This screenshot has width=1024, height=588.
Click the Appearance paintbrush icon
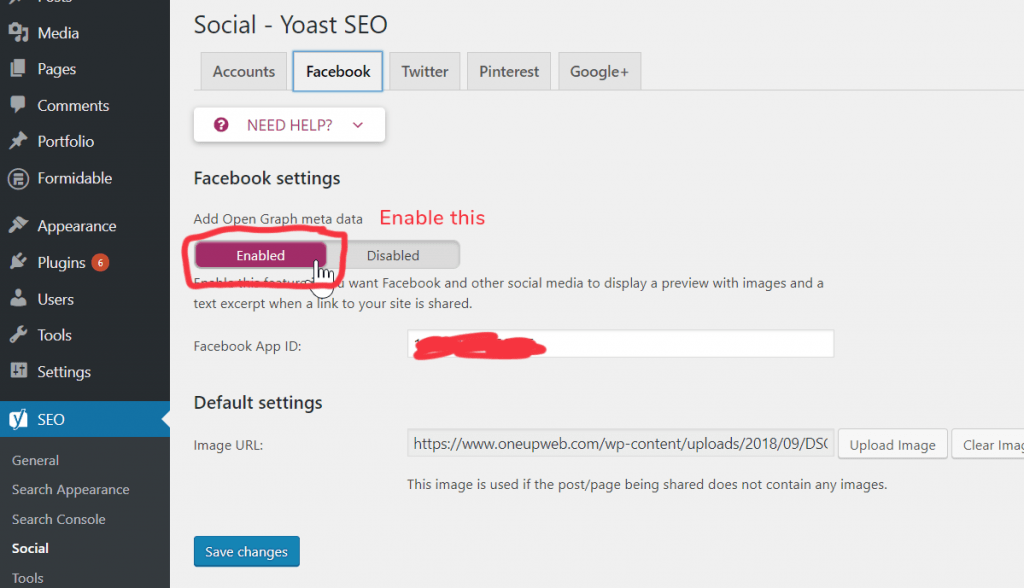coord(18,225)
